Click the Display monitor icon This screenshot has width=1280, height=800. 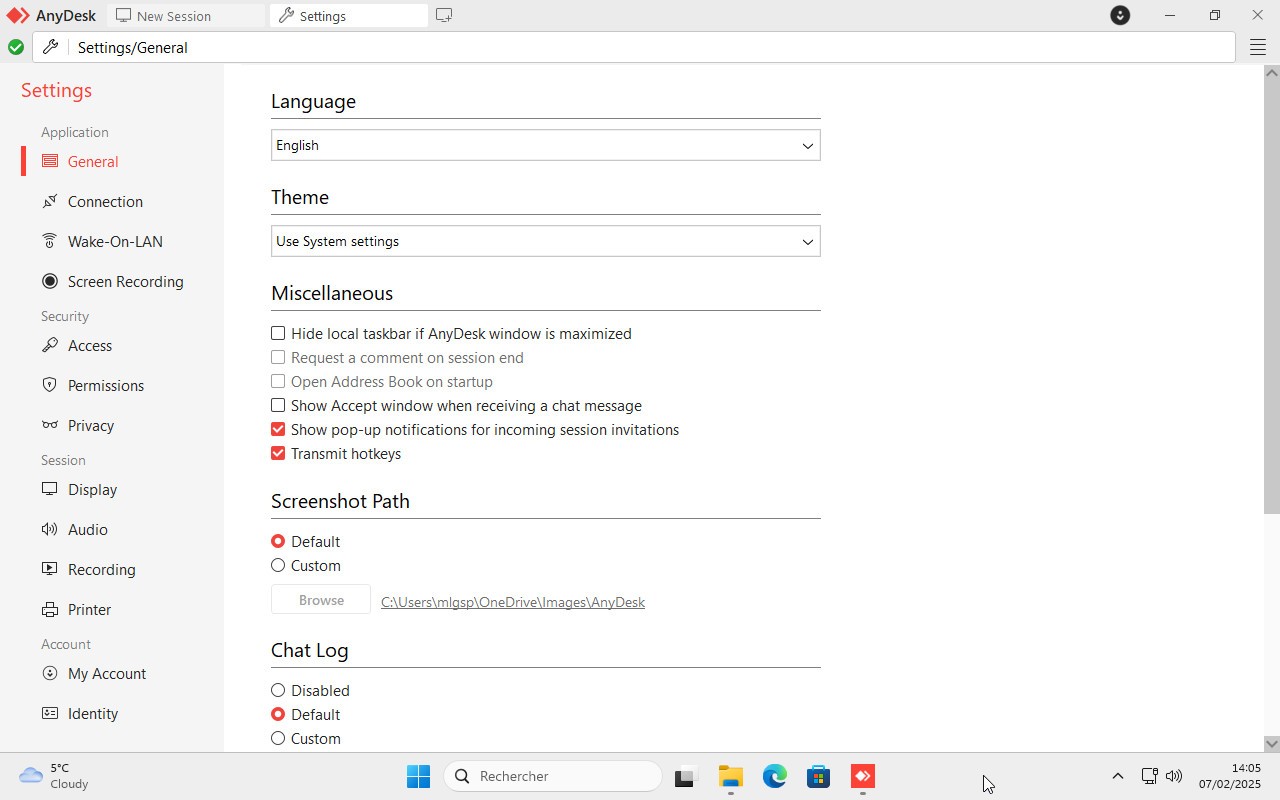click(50, 489)
